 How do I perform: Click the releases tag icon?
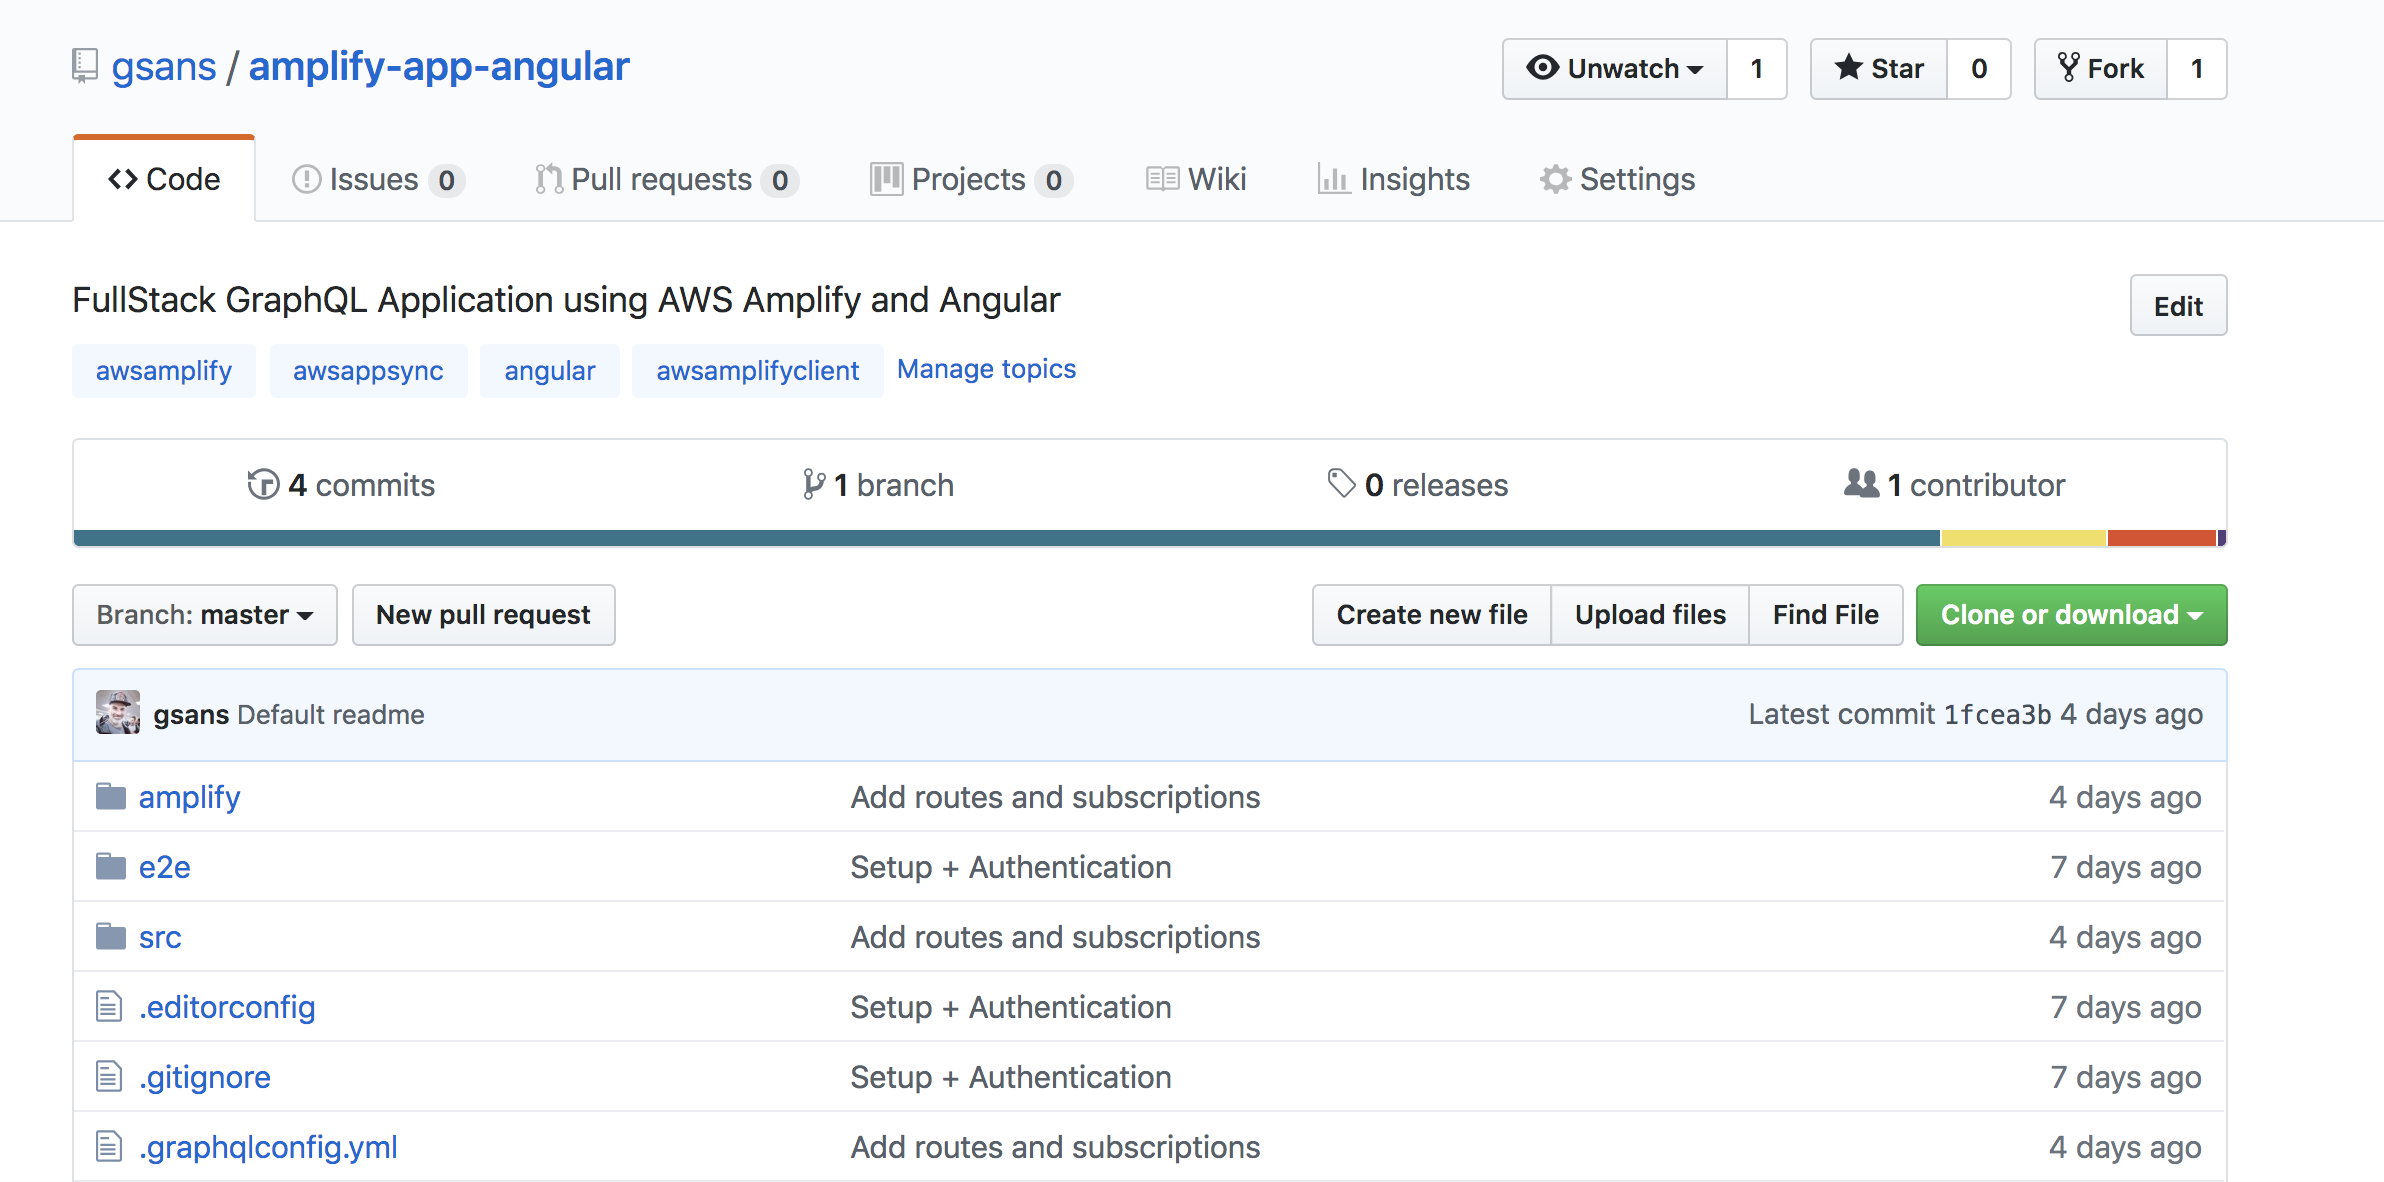(1341, 483)
